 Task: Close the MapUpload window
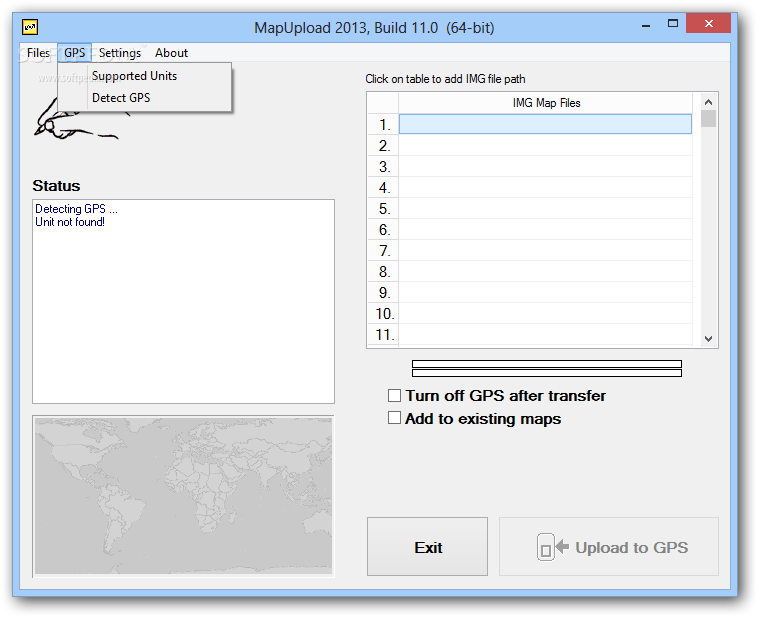(x=708, y=23)
